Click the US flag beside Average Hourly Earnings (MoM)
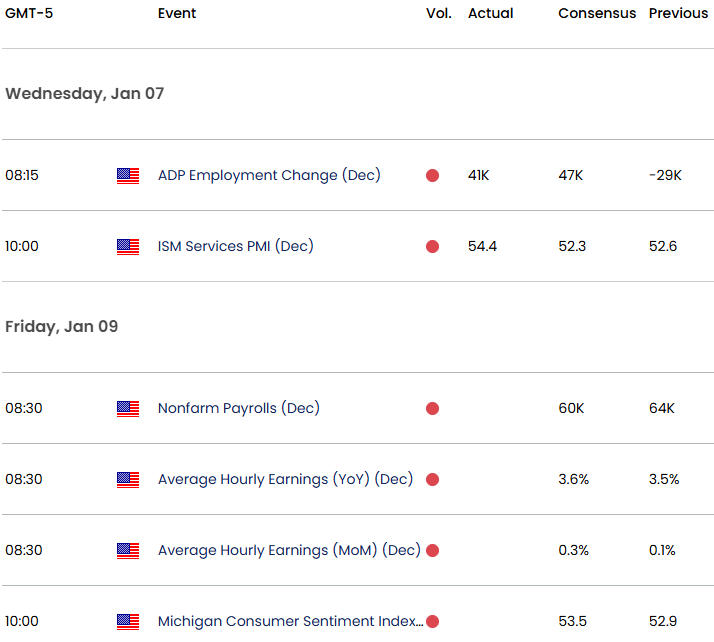The height and width of the screenshot is (642, 714). pos(128,551)
